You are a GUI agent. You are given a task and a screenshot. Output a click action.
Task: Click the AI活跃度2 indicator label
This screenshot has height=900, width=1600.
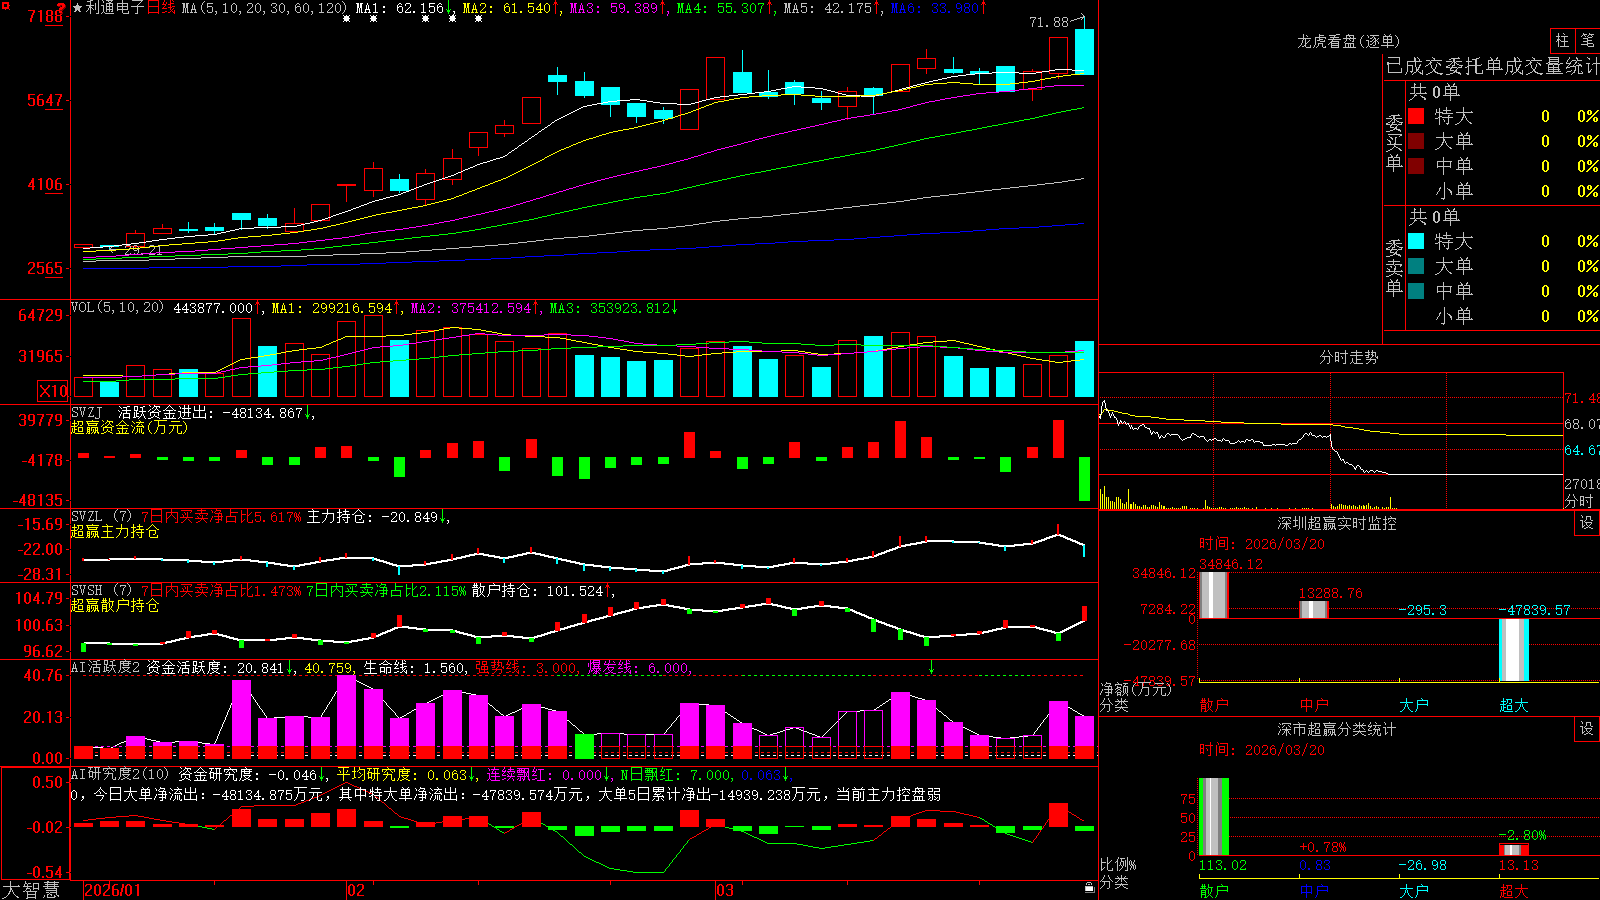[x=106, y=668]
